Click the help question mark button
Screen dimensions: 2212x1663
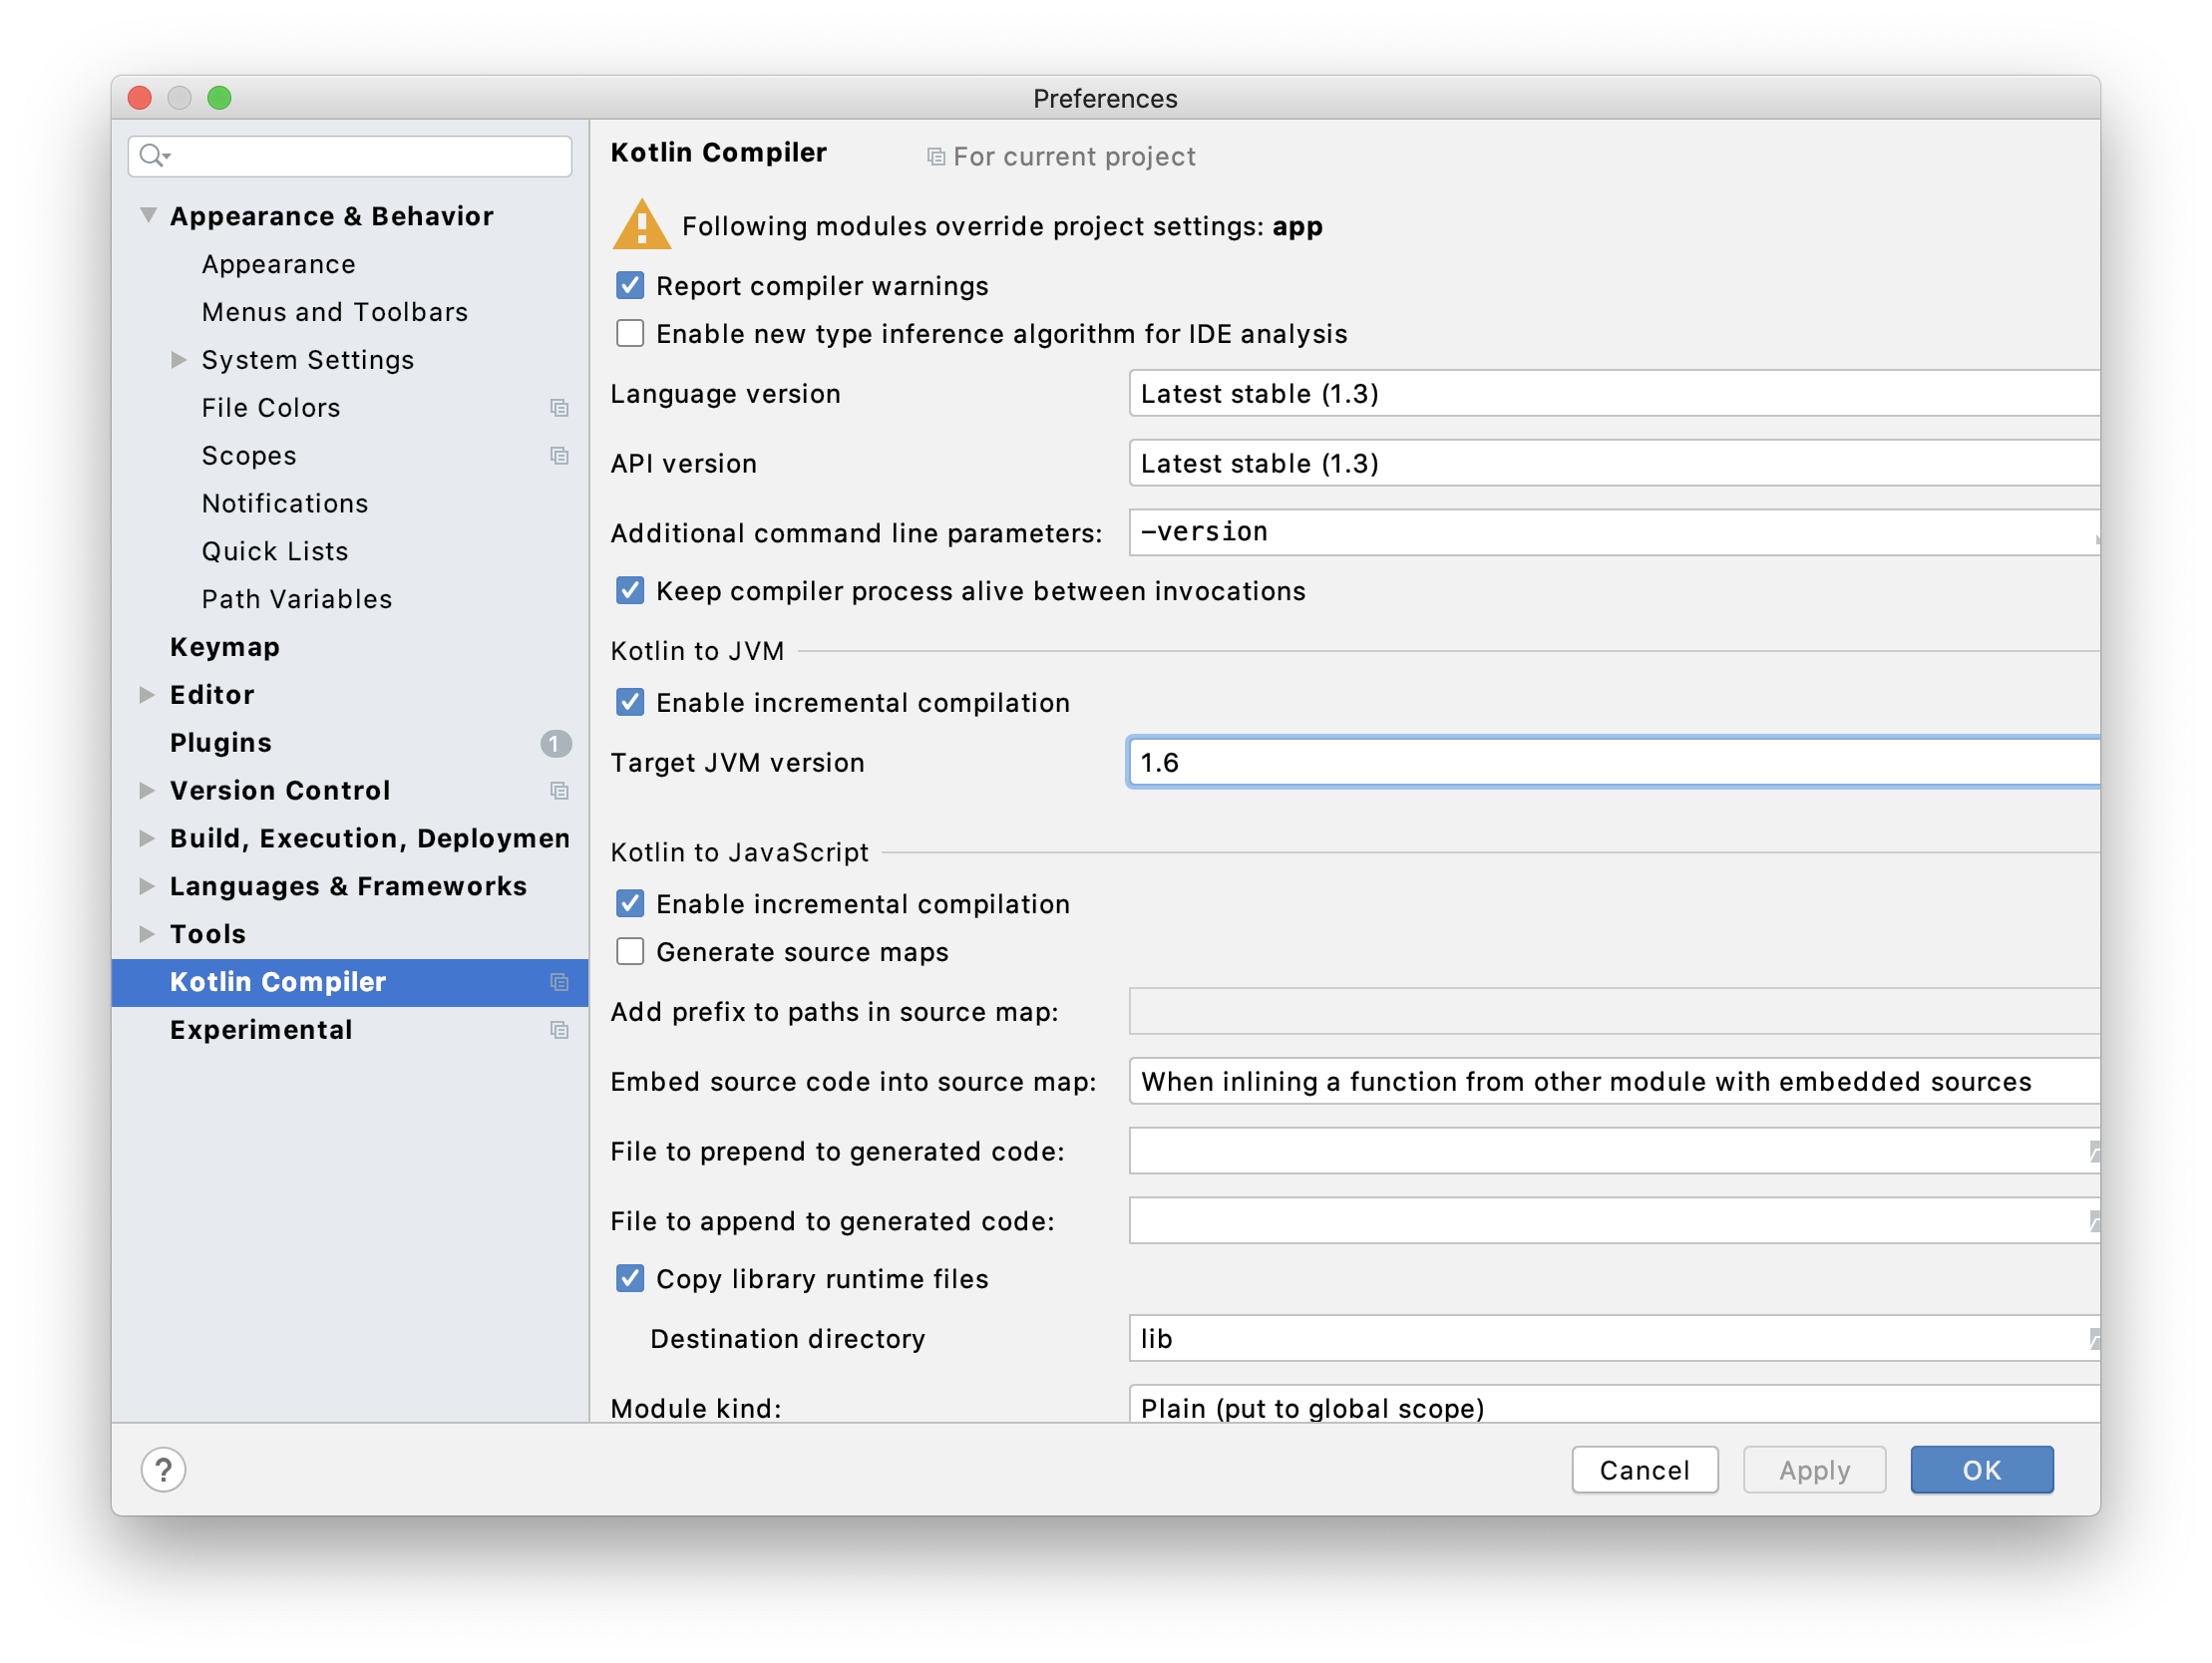click(163, 1469)
